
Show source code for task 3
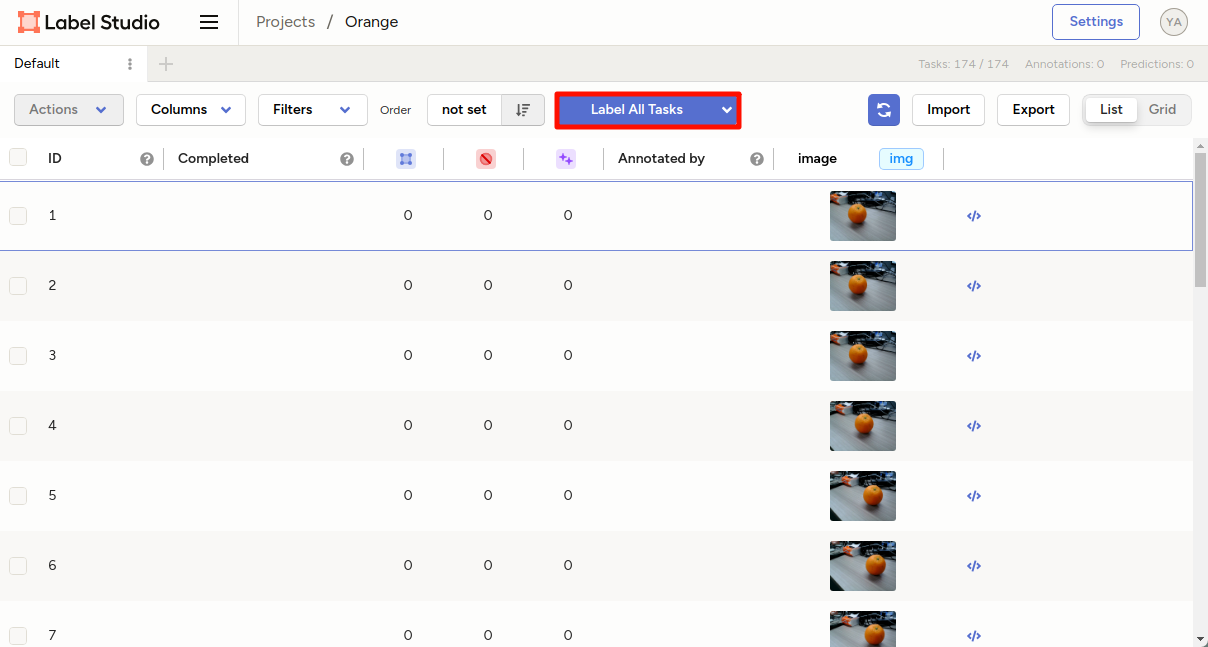pos(974,356)
